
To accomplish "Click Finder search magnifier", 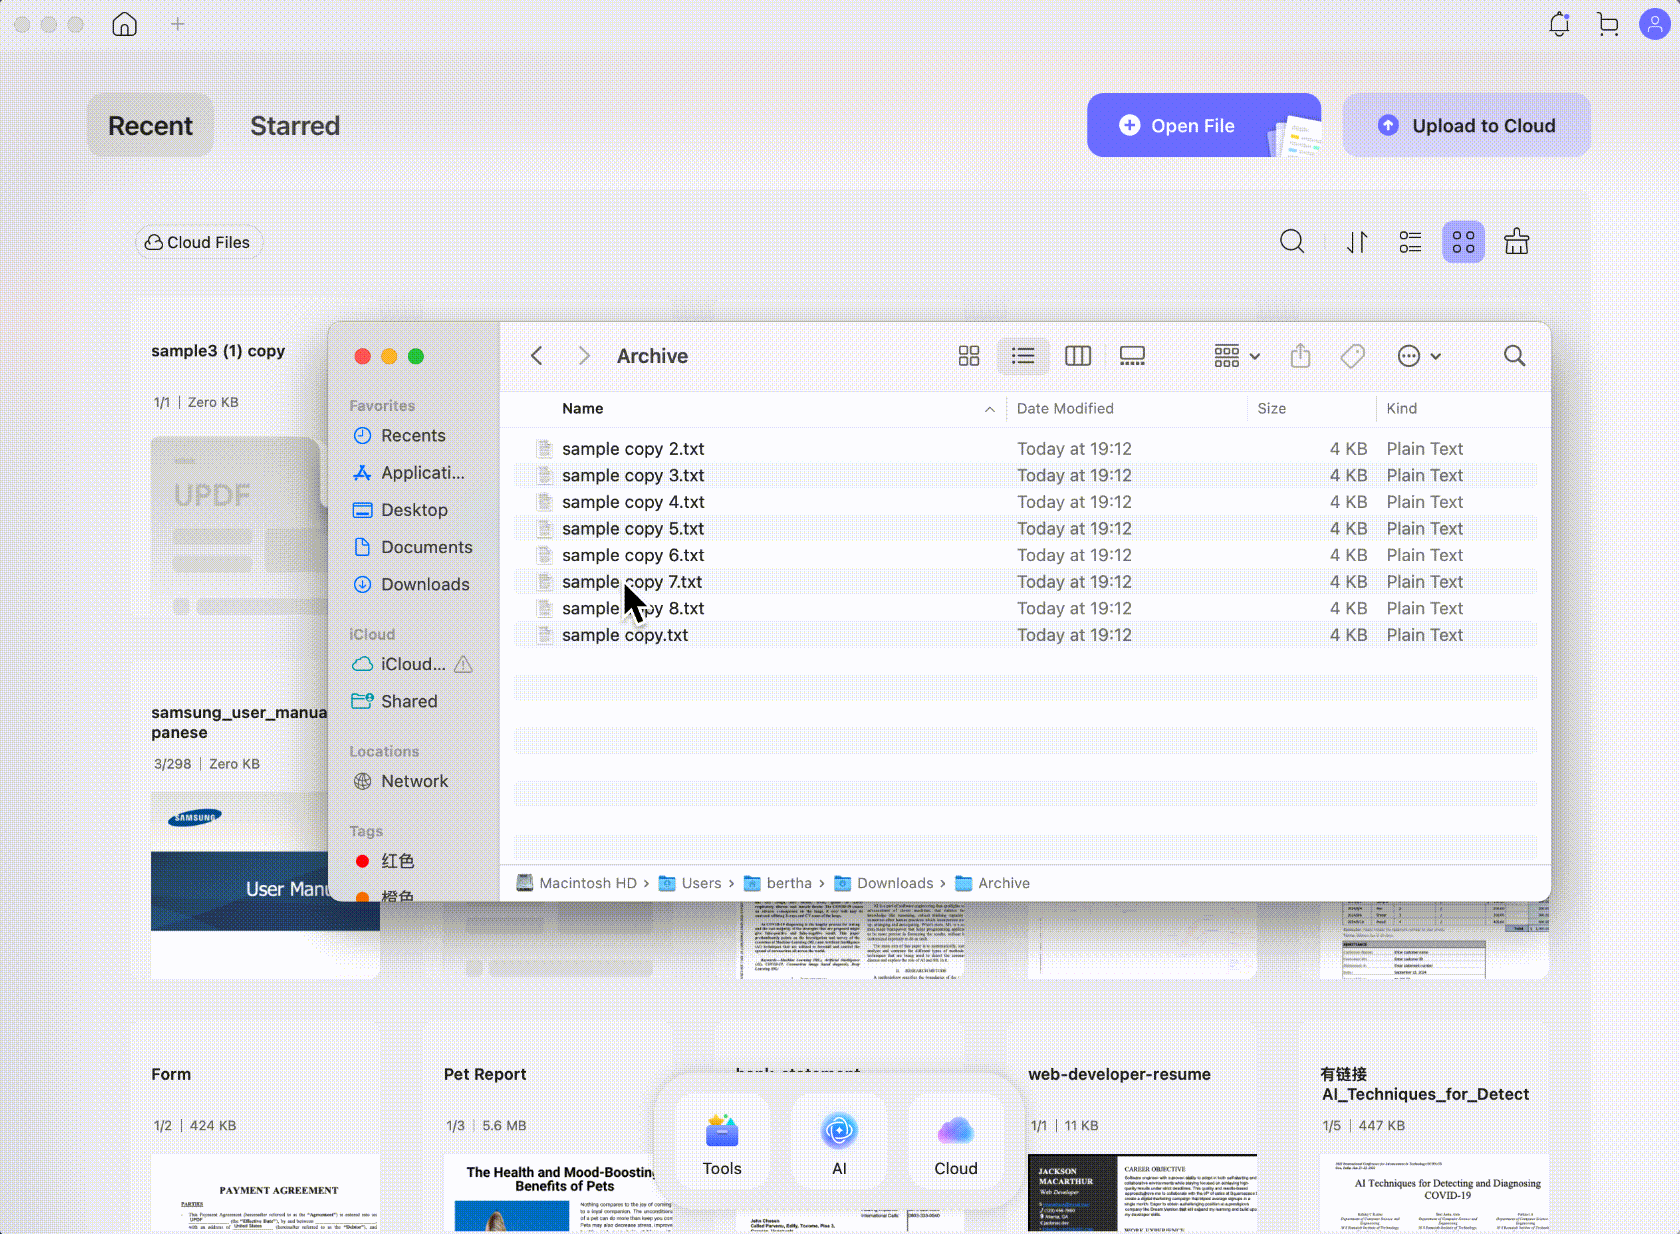I will pos(1515,356).
